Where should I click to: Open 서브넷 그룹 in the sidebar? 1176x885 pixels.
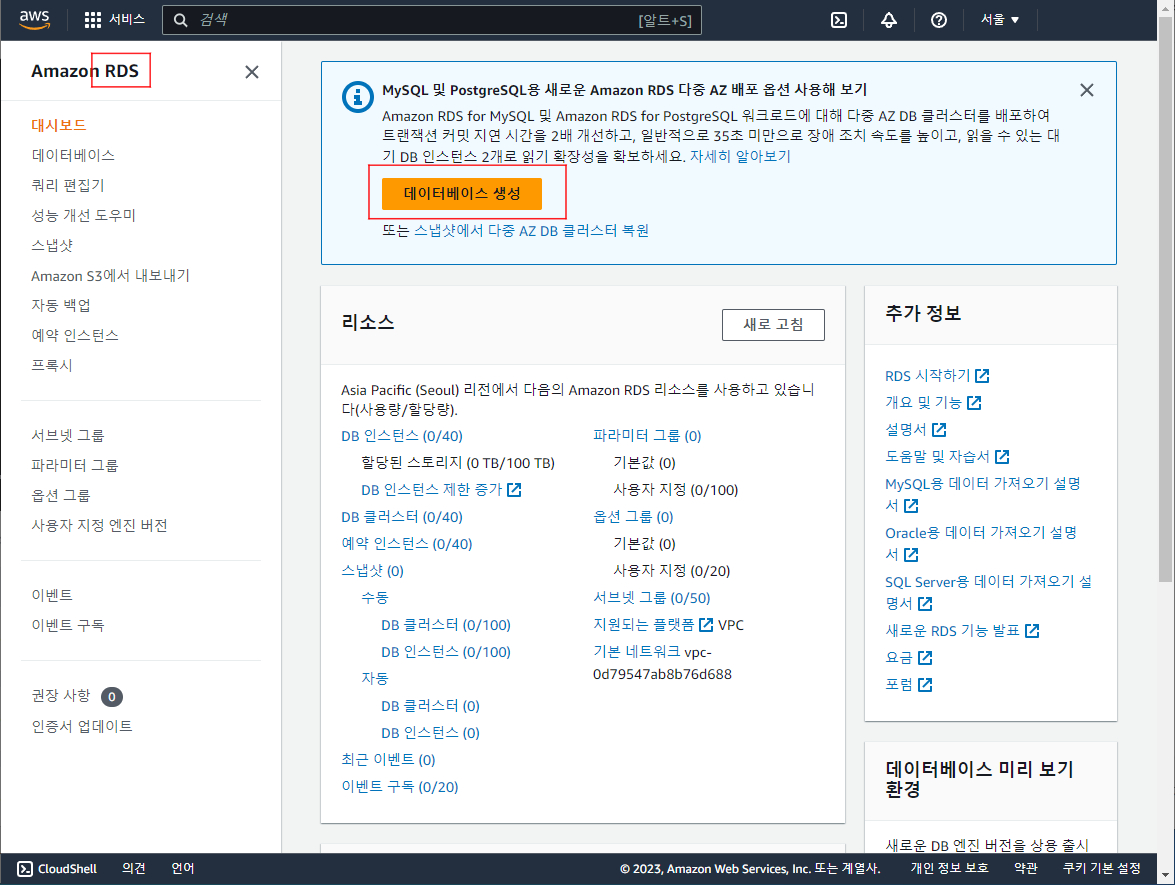tap(68, 435)
